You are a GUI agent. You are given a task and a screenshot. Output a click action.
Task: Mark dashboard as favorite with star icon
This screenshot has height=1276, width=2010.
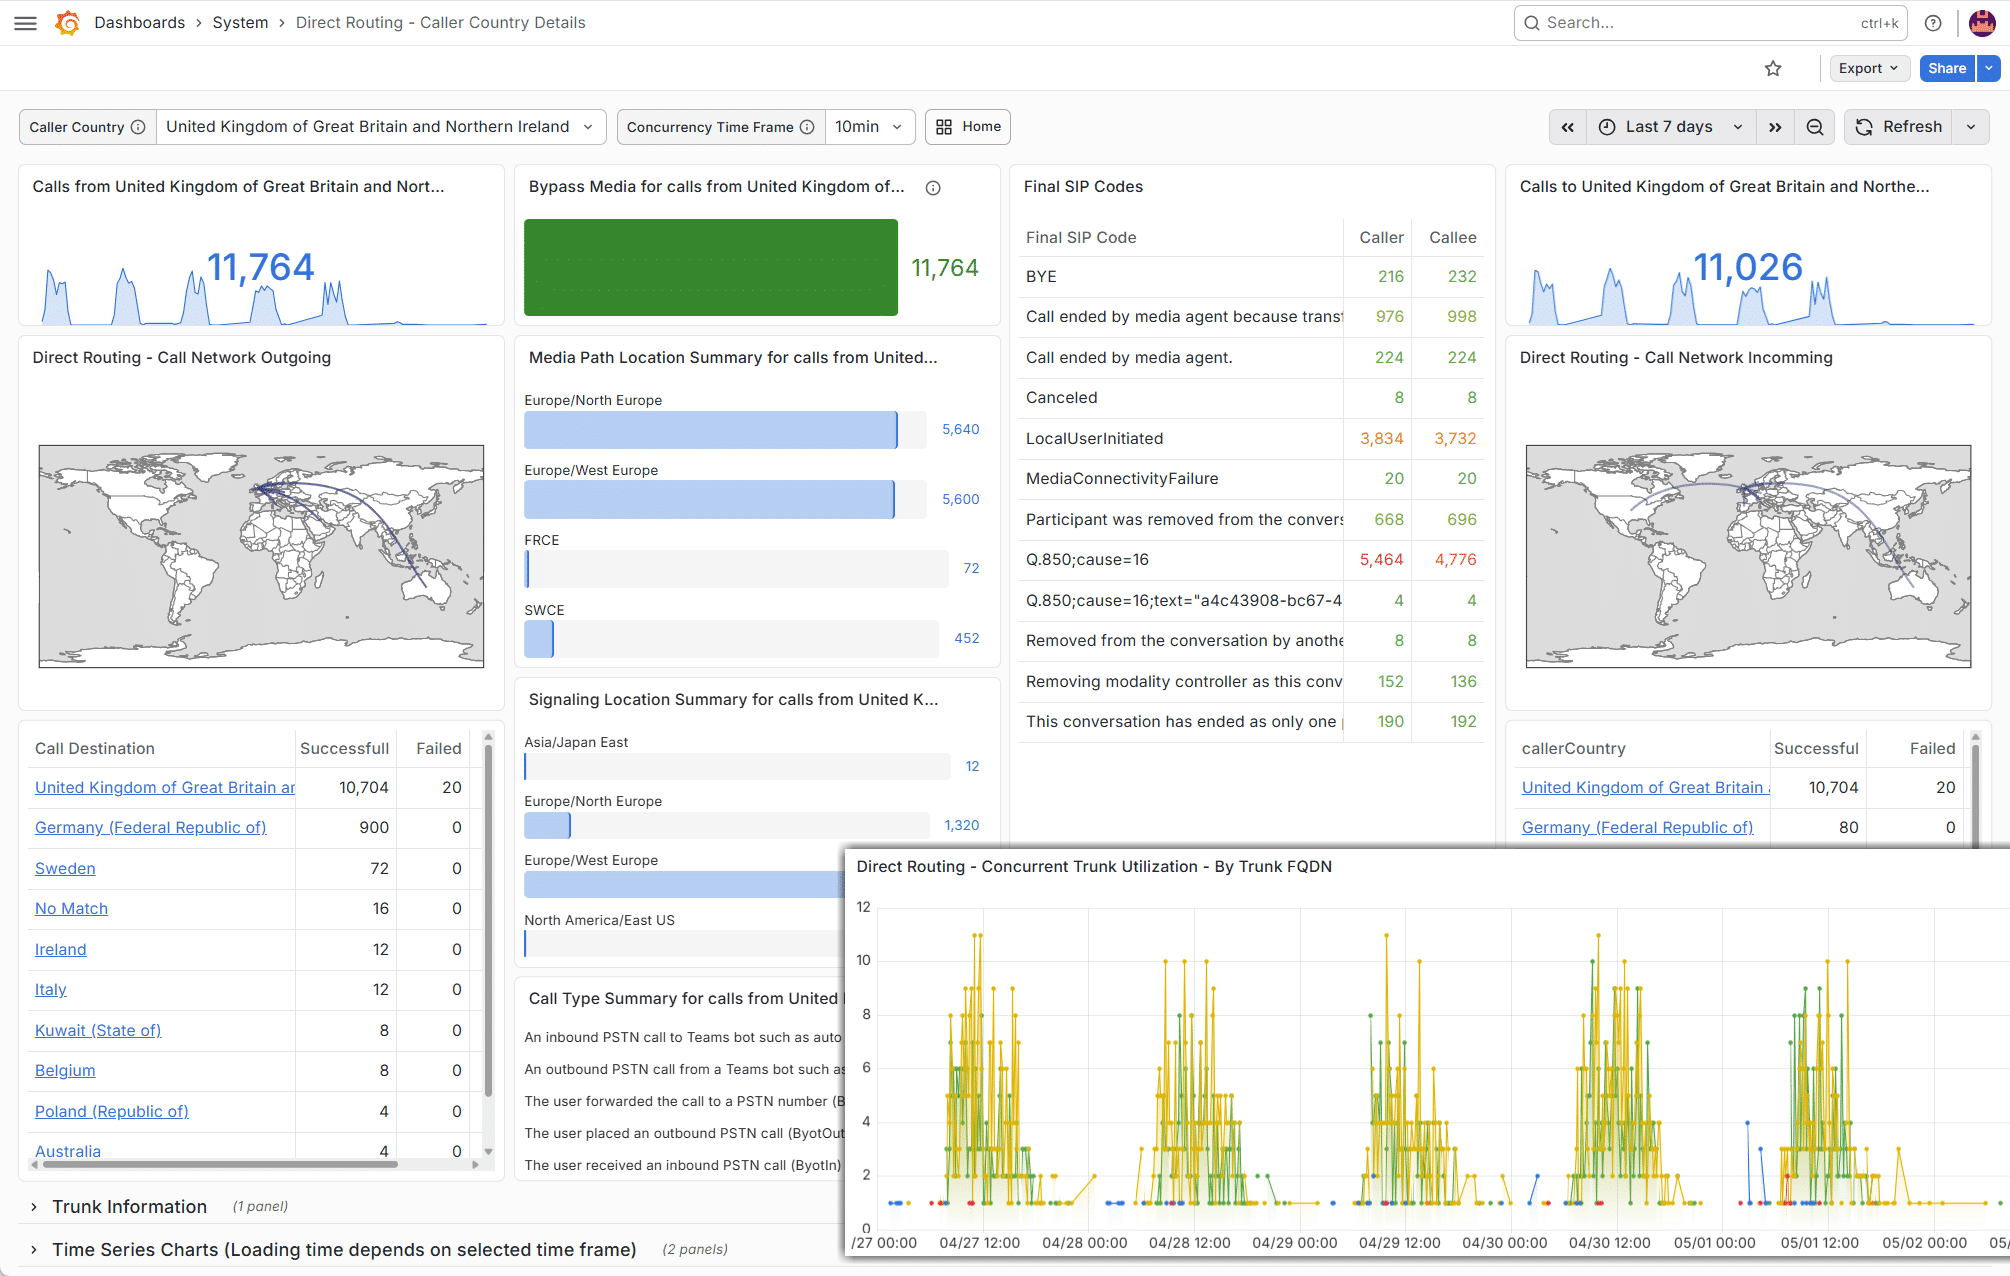[x=1773, y=68]
